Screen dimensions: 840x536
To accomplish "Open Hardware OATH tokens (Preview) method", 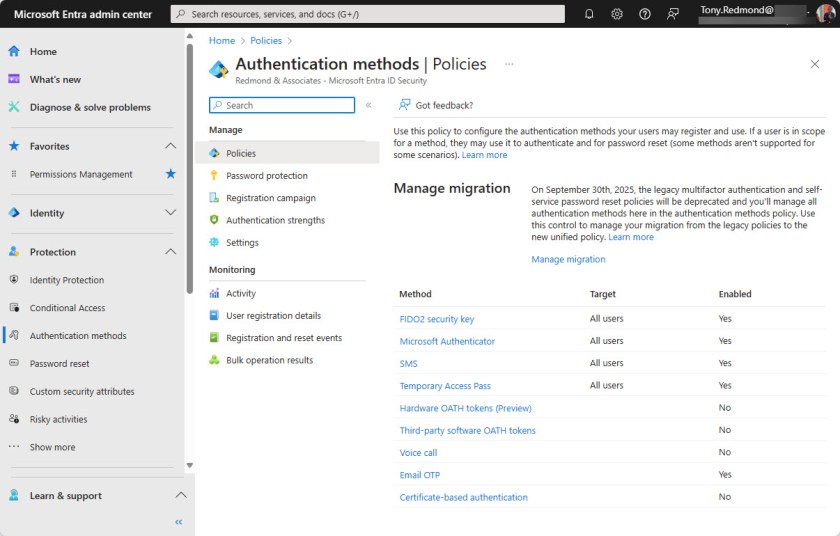I will coord(466,408).
